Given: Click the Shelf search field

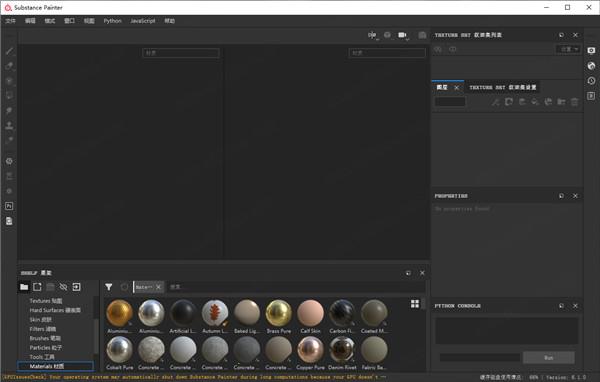Looking at the screenshot, I should 295,287.
